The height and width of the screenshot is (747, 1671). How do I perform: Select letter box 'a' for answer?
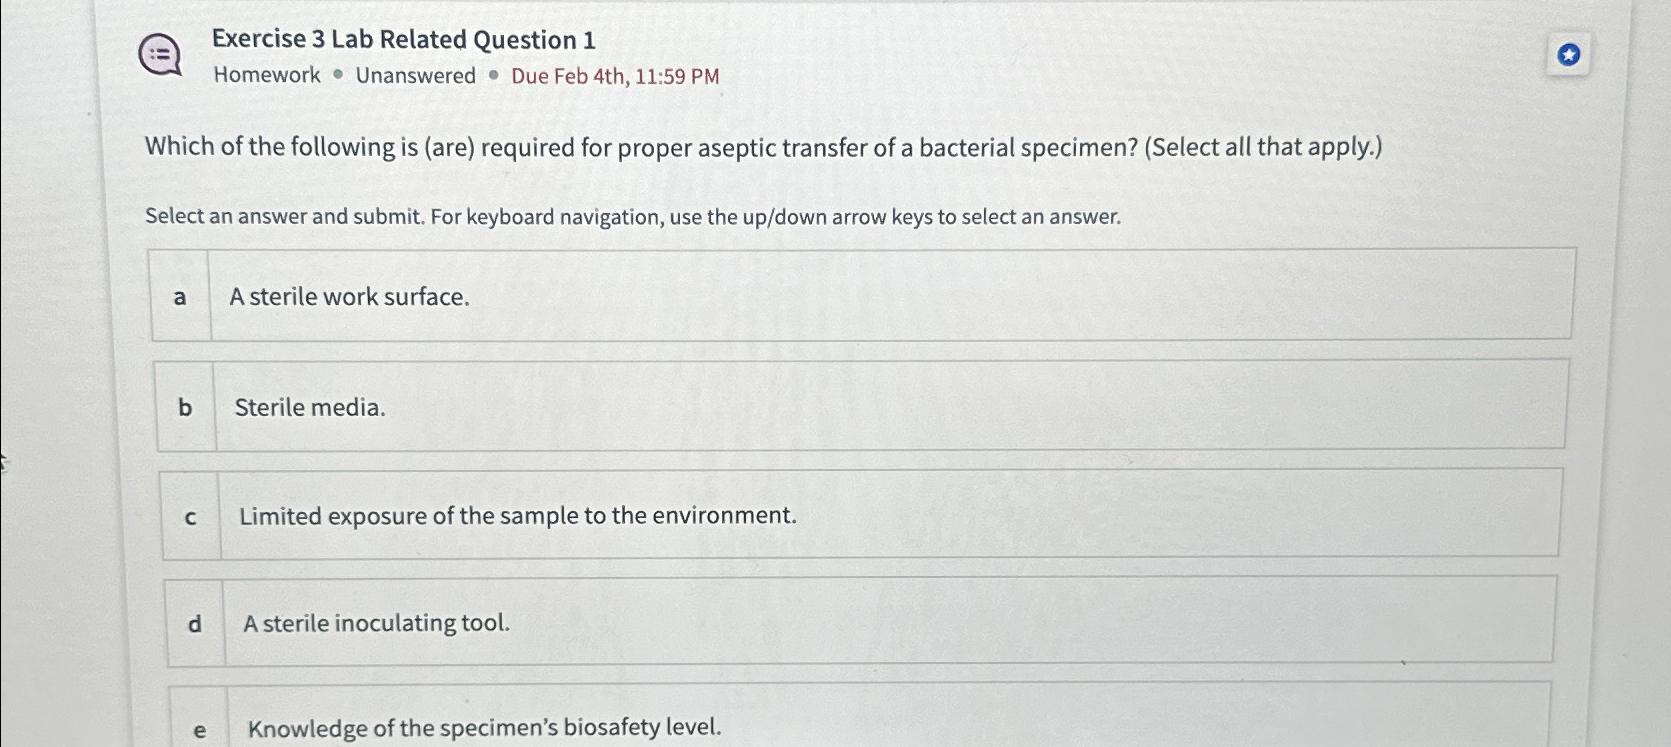180,296
